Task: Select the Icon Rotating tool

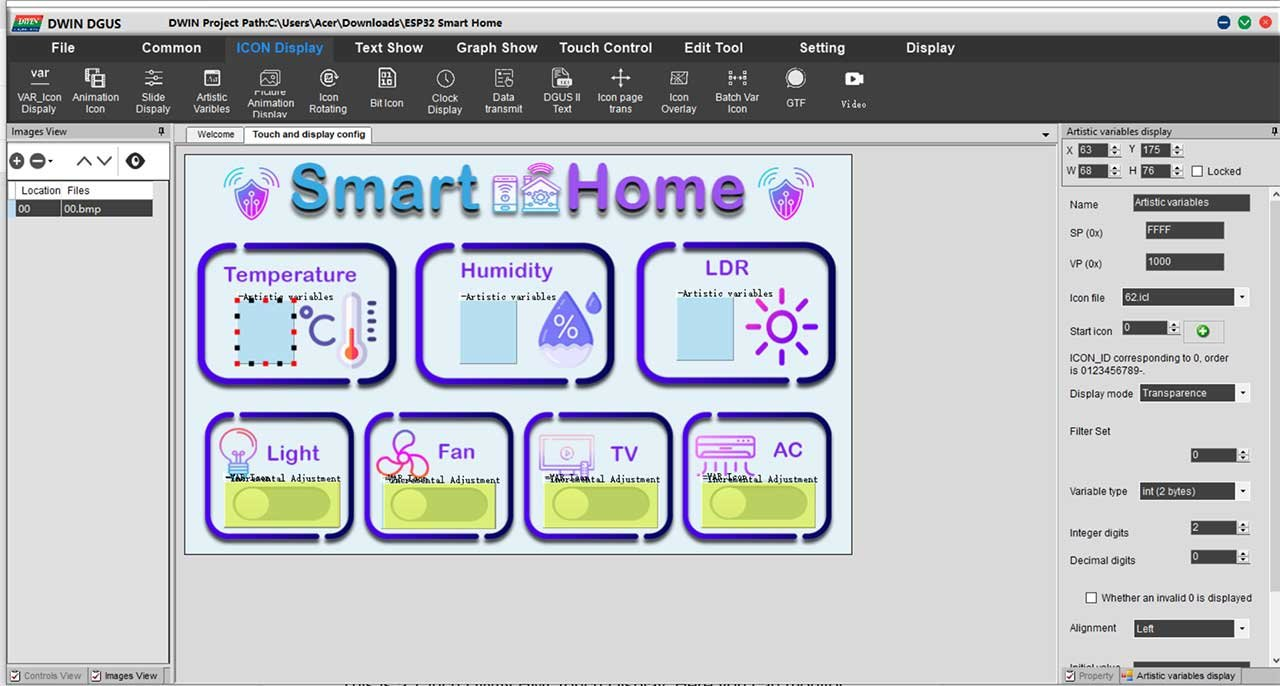Action: (328, 89)
